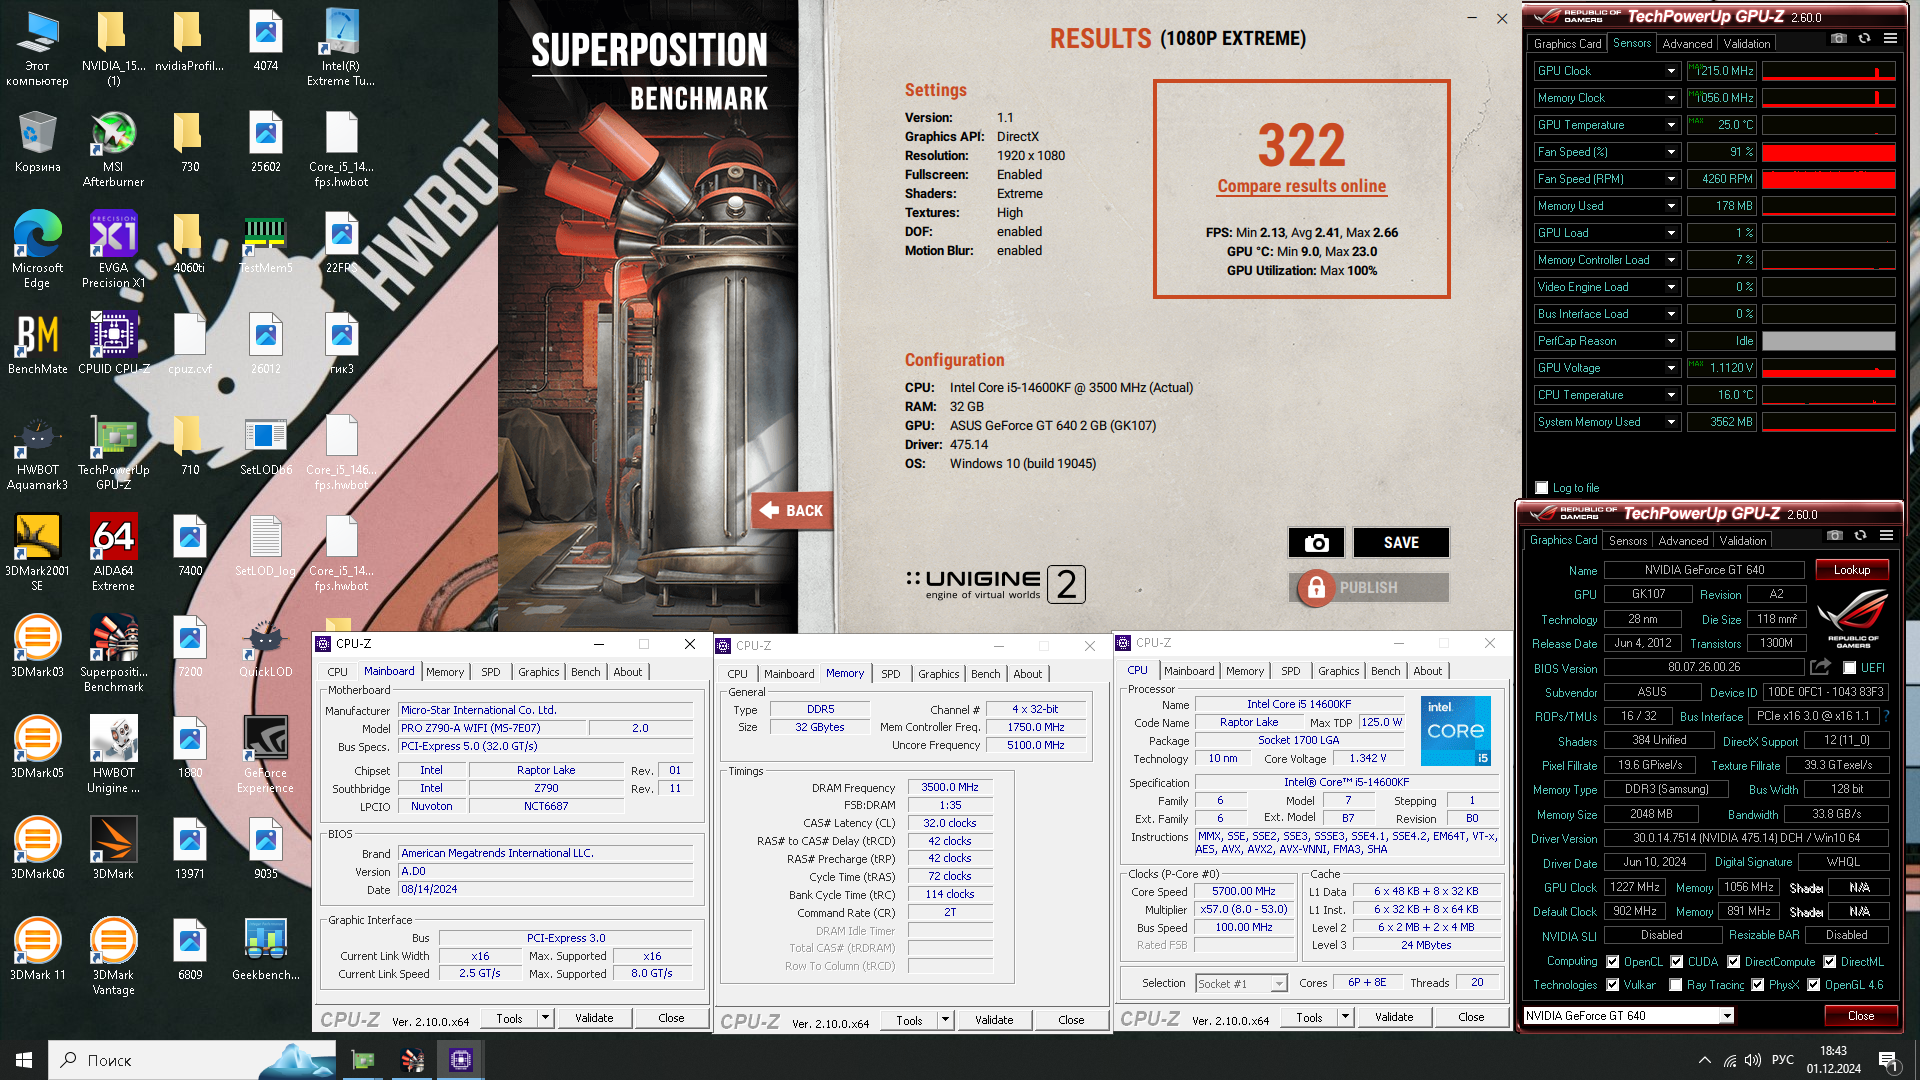This screenshot has width=1920, height=1080.
Task: Open AIDA64 Extreme desktop icon
Action: coord(113,552)
